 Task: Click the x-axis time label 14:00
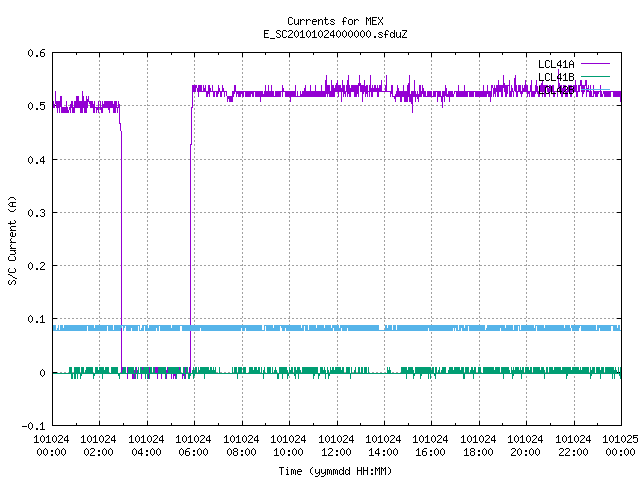[383, 452]
